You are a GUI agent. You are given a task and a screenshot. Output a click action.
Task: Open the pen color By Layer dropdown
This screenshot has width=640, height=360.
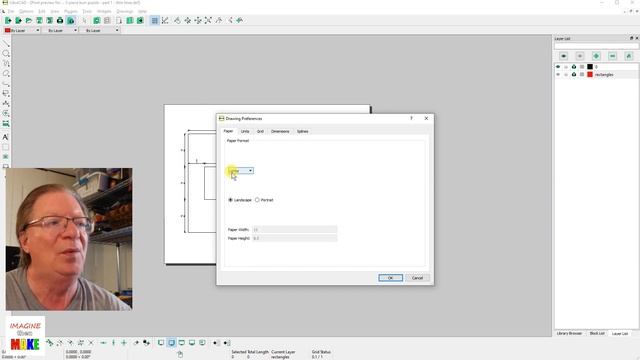click(22, 30)
